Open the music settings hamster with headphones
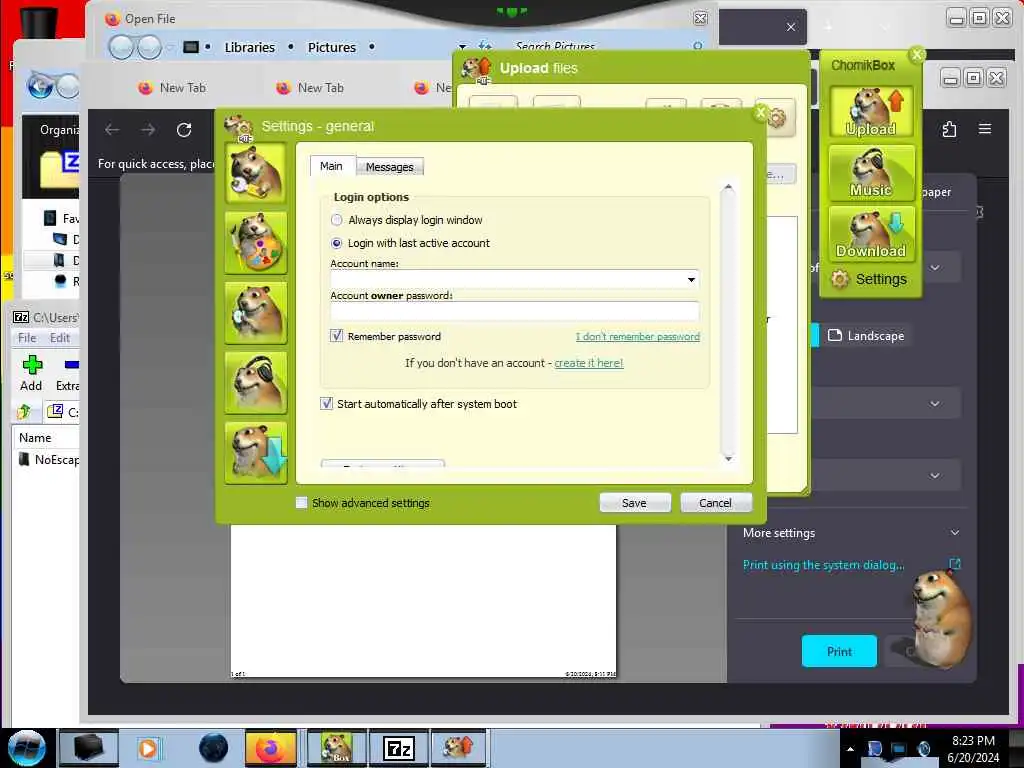Viewport: 1024px width, 768px height. coord(255,383)
